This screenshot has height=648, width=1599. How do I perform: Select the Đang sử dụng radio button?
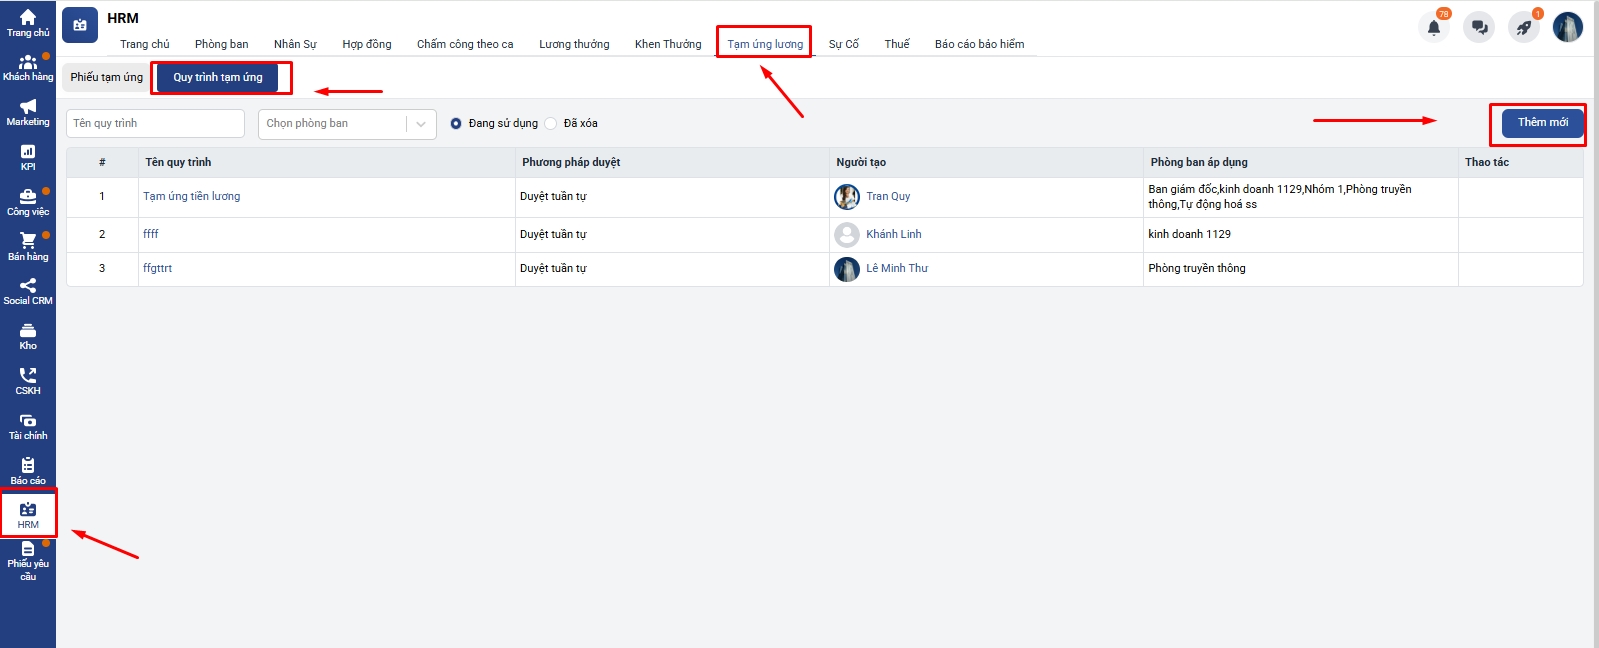(x=456, y=124)
